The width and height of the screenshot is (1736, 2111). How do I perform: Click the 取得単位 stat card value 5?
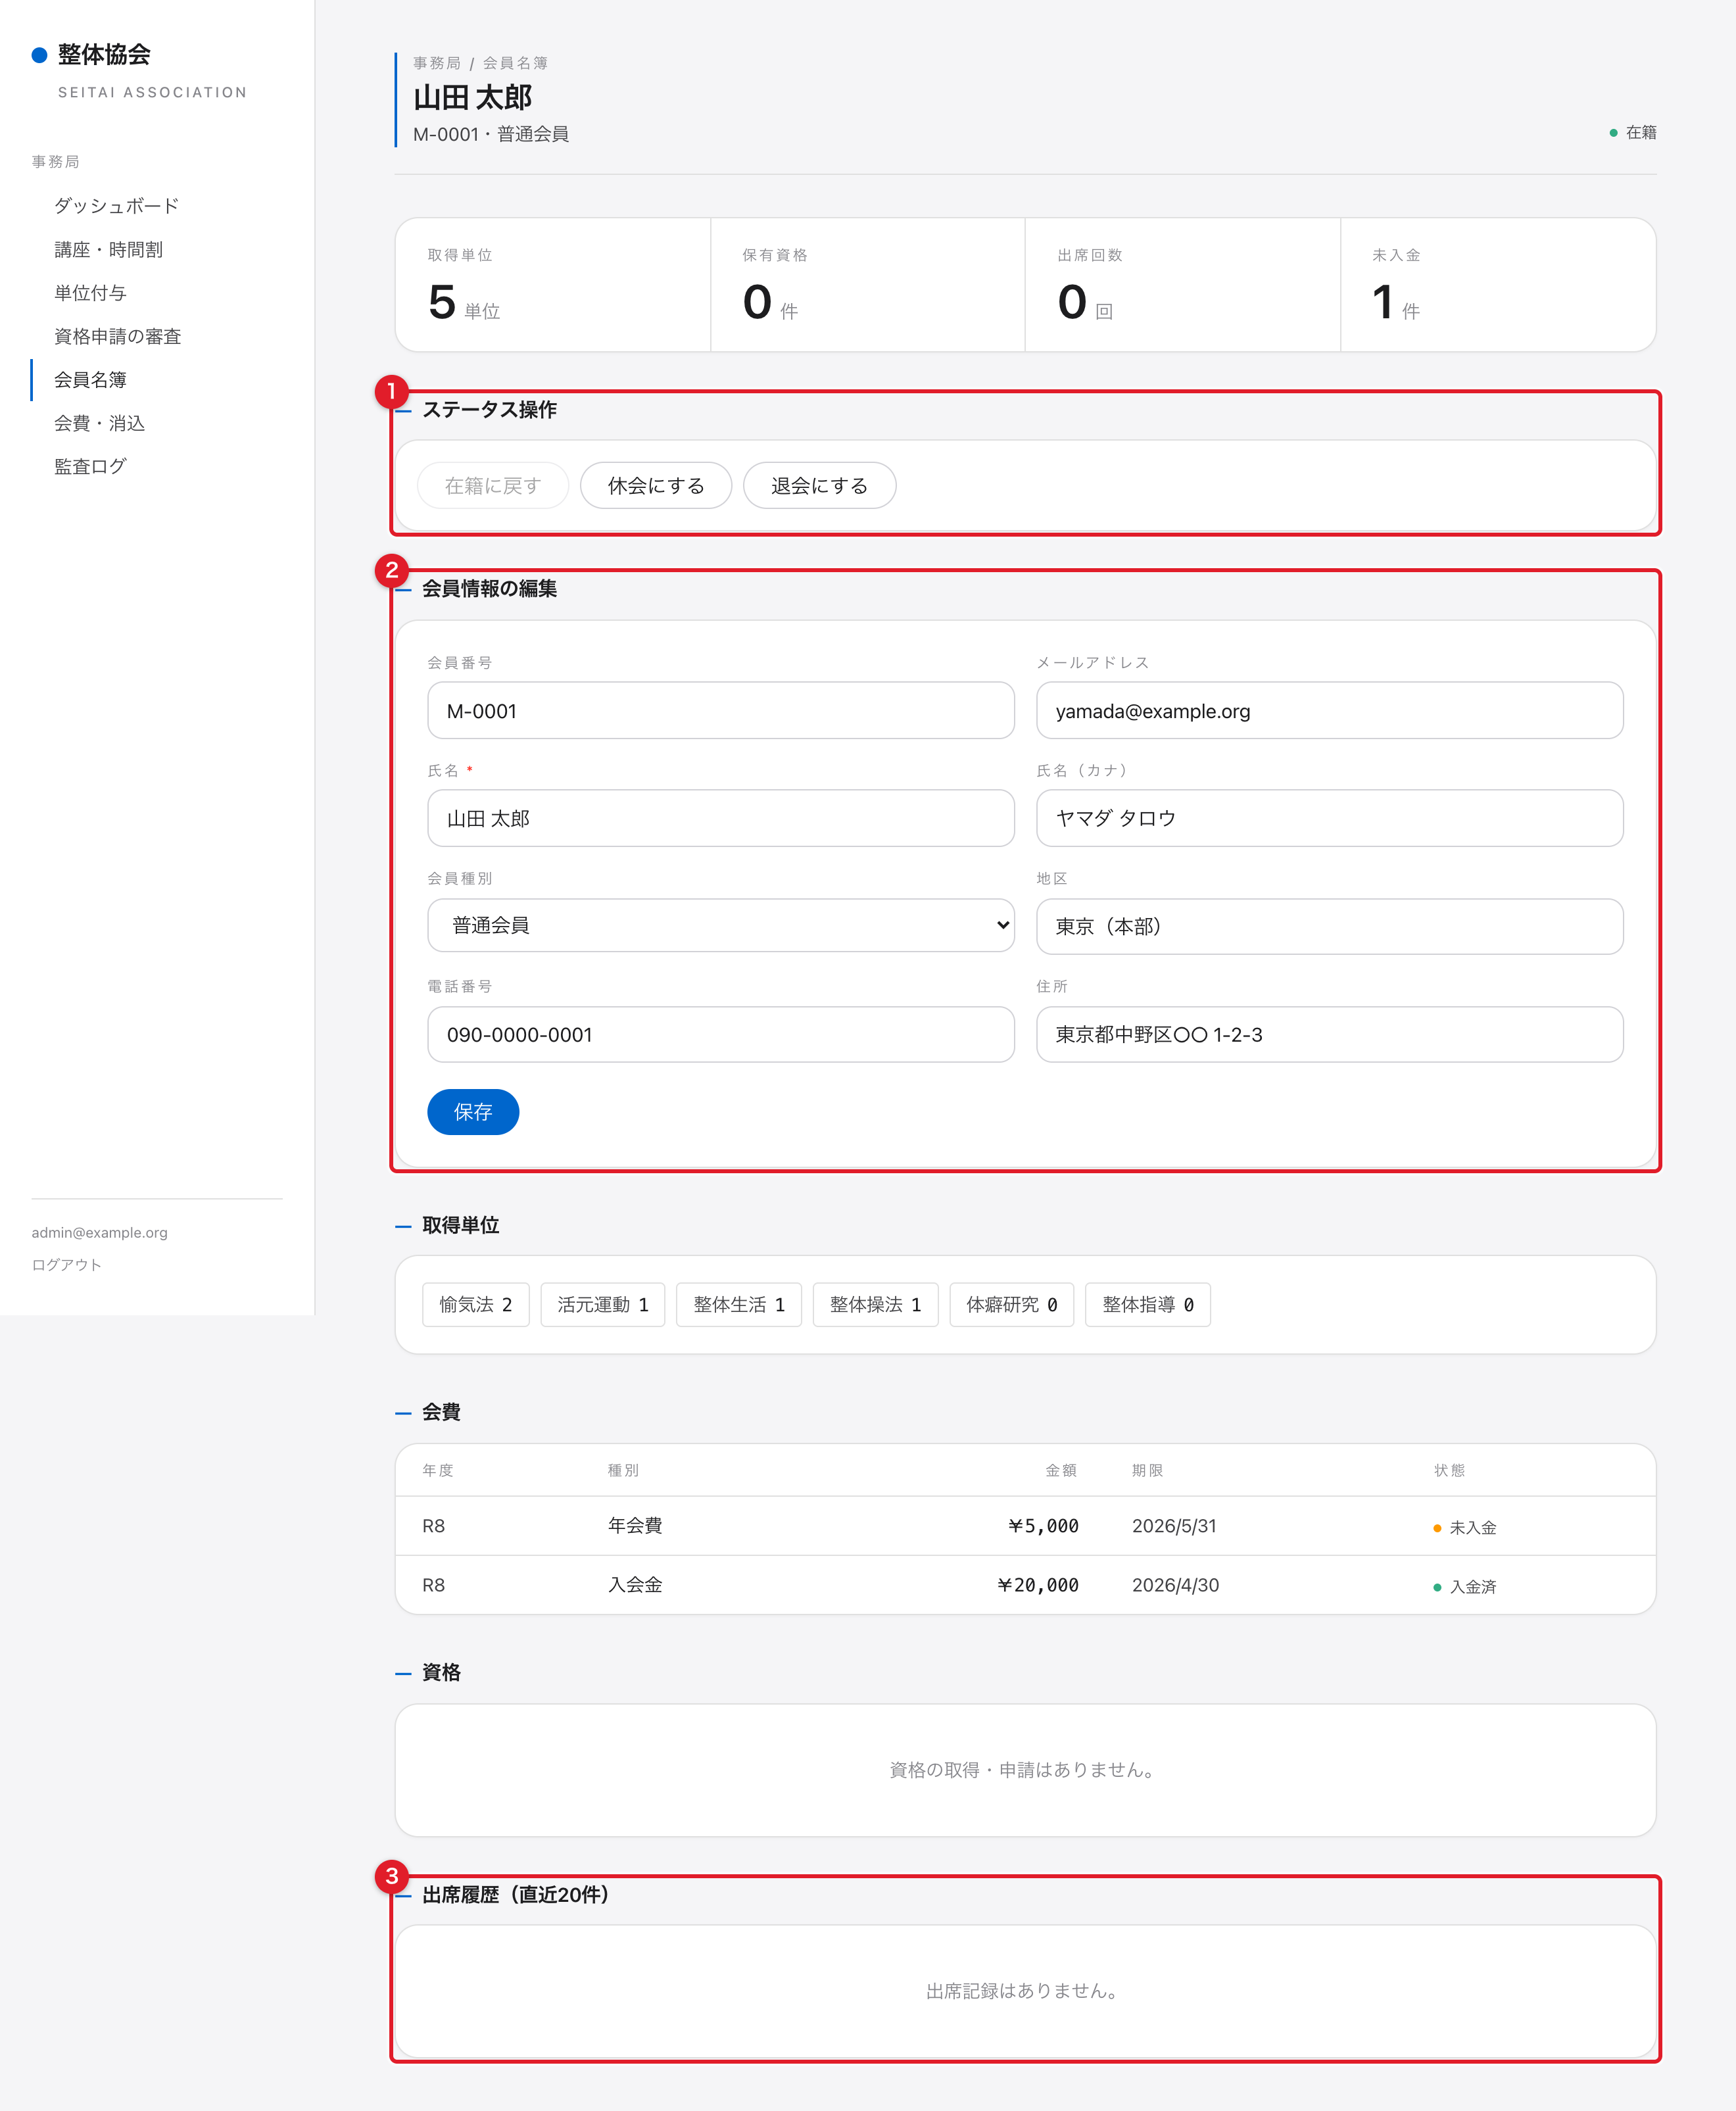(442, 302)
